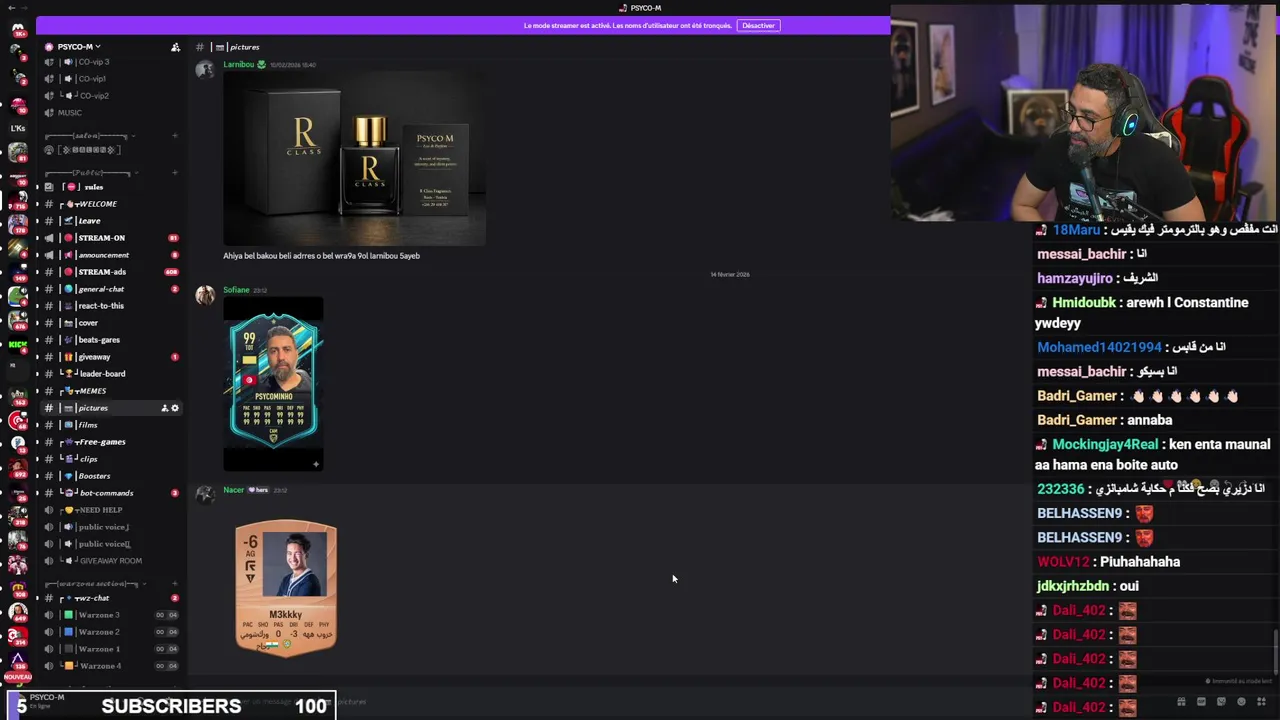Viewport: 1280px width, 720px height.
Task: Collapse the salon category
Action: [x=90, y=136]
